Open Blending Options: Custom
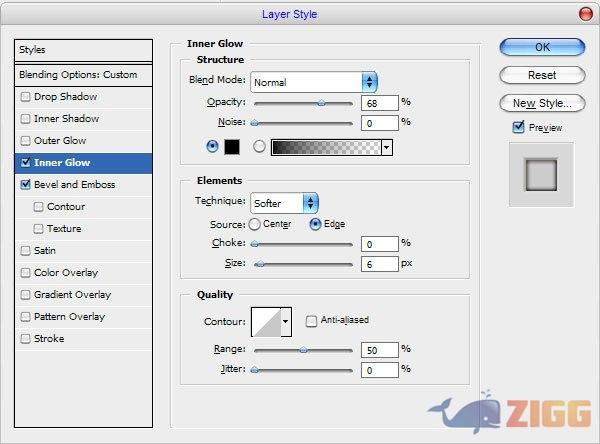600x444 pixels. point(78,75)
